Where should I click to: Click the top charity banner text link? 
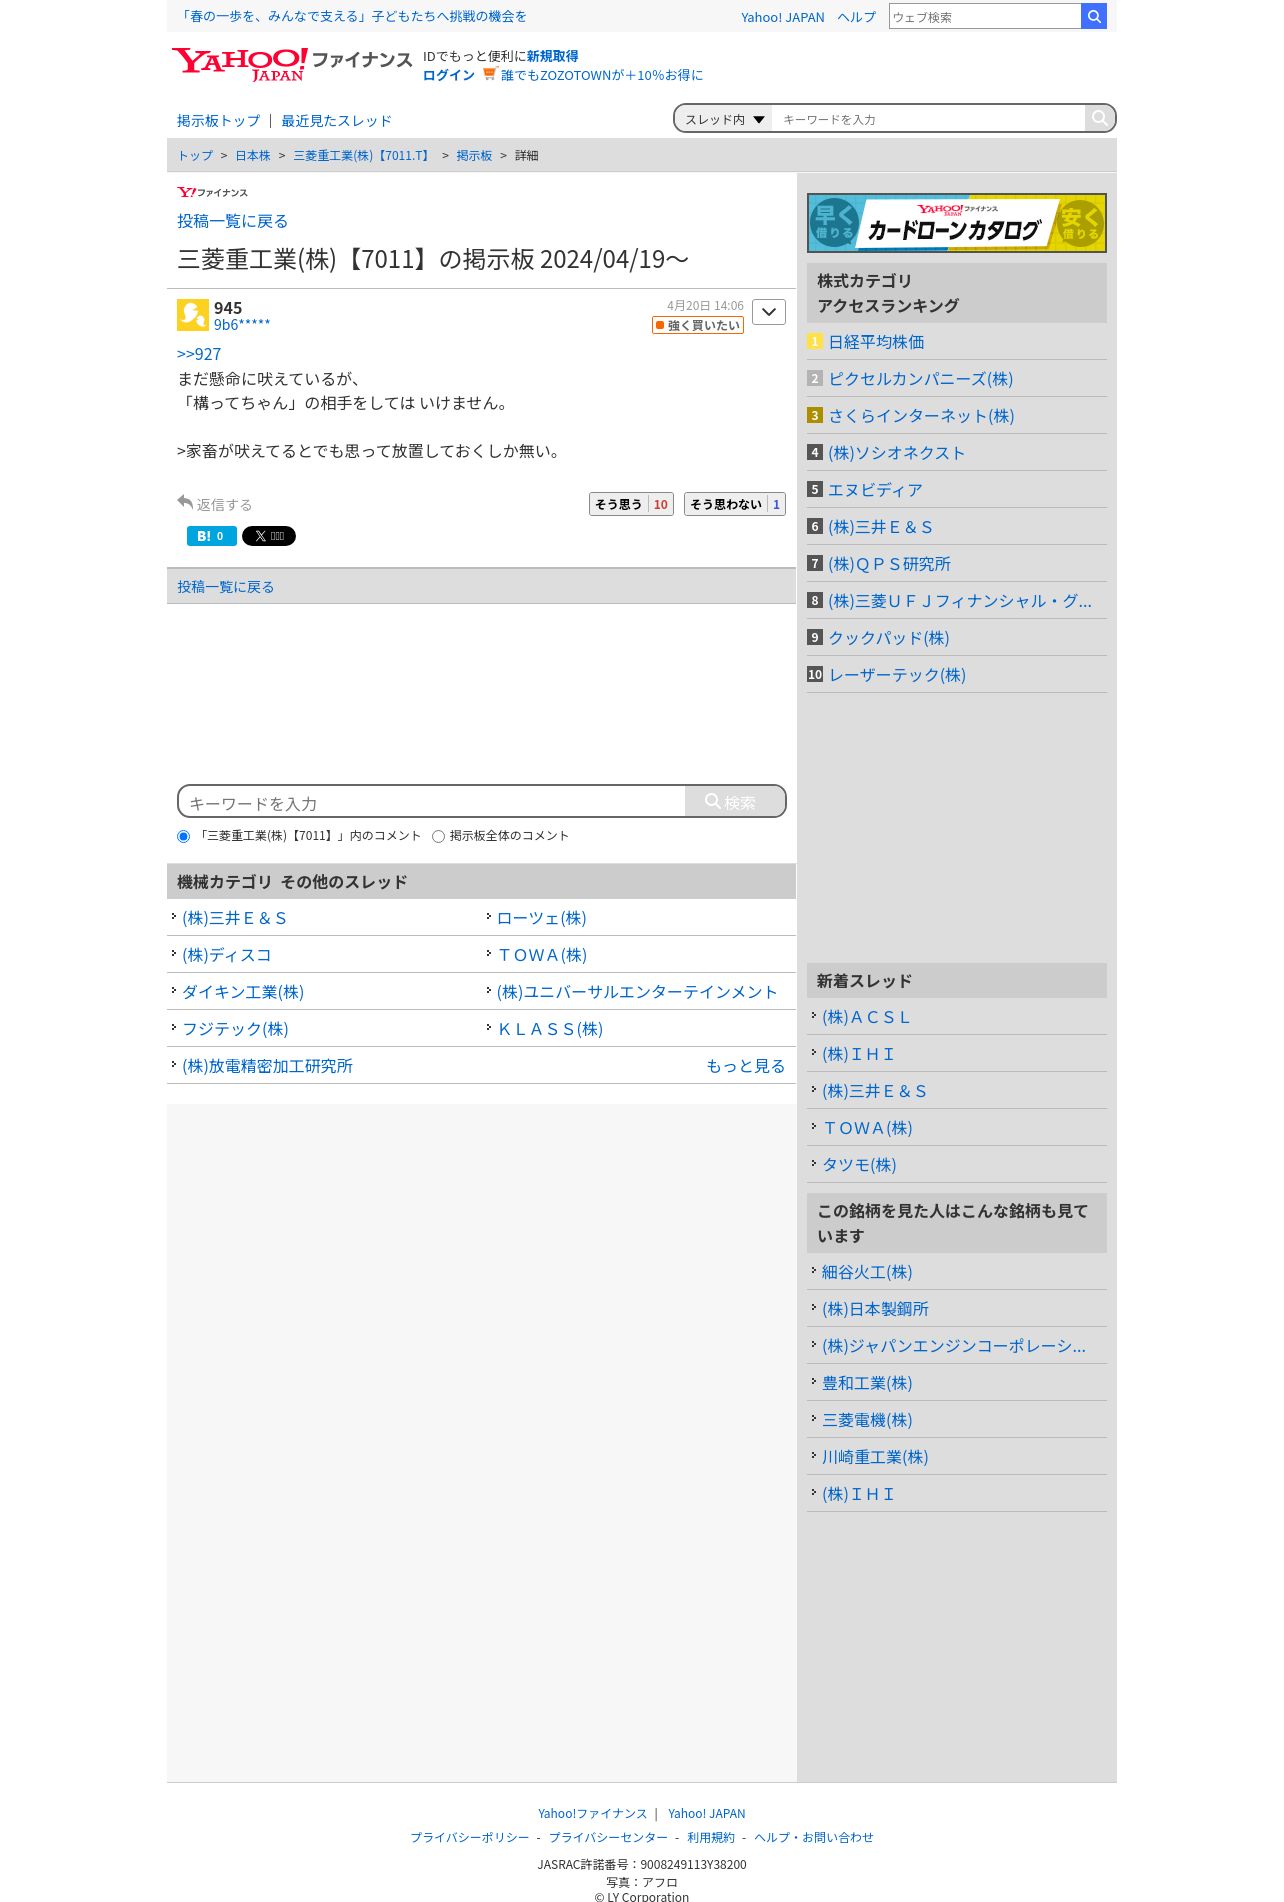click(x=352, y=16)
